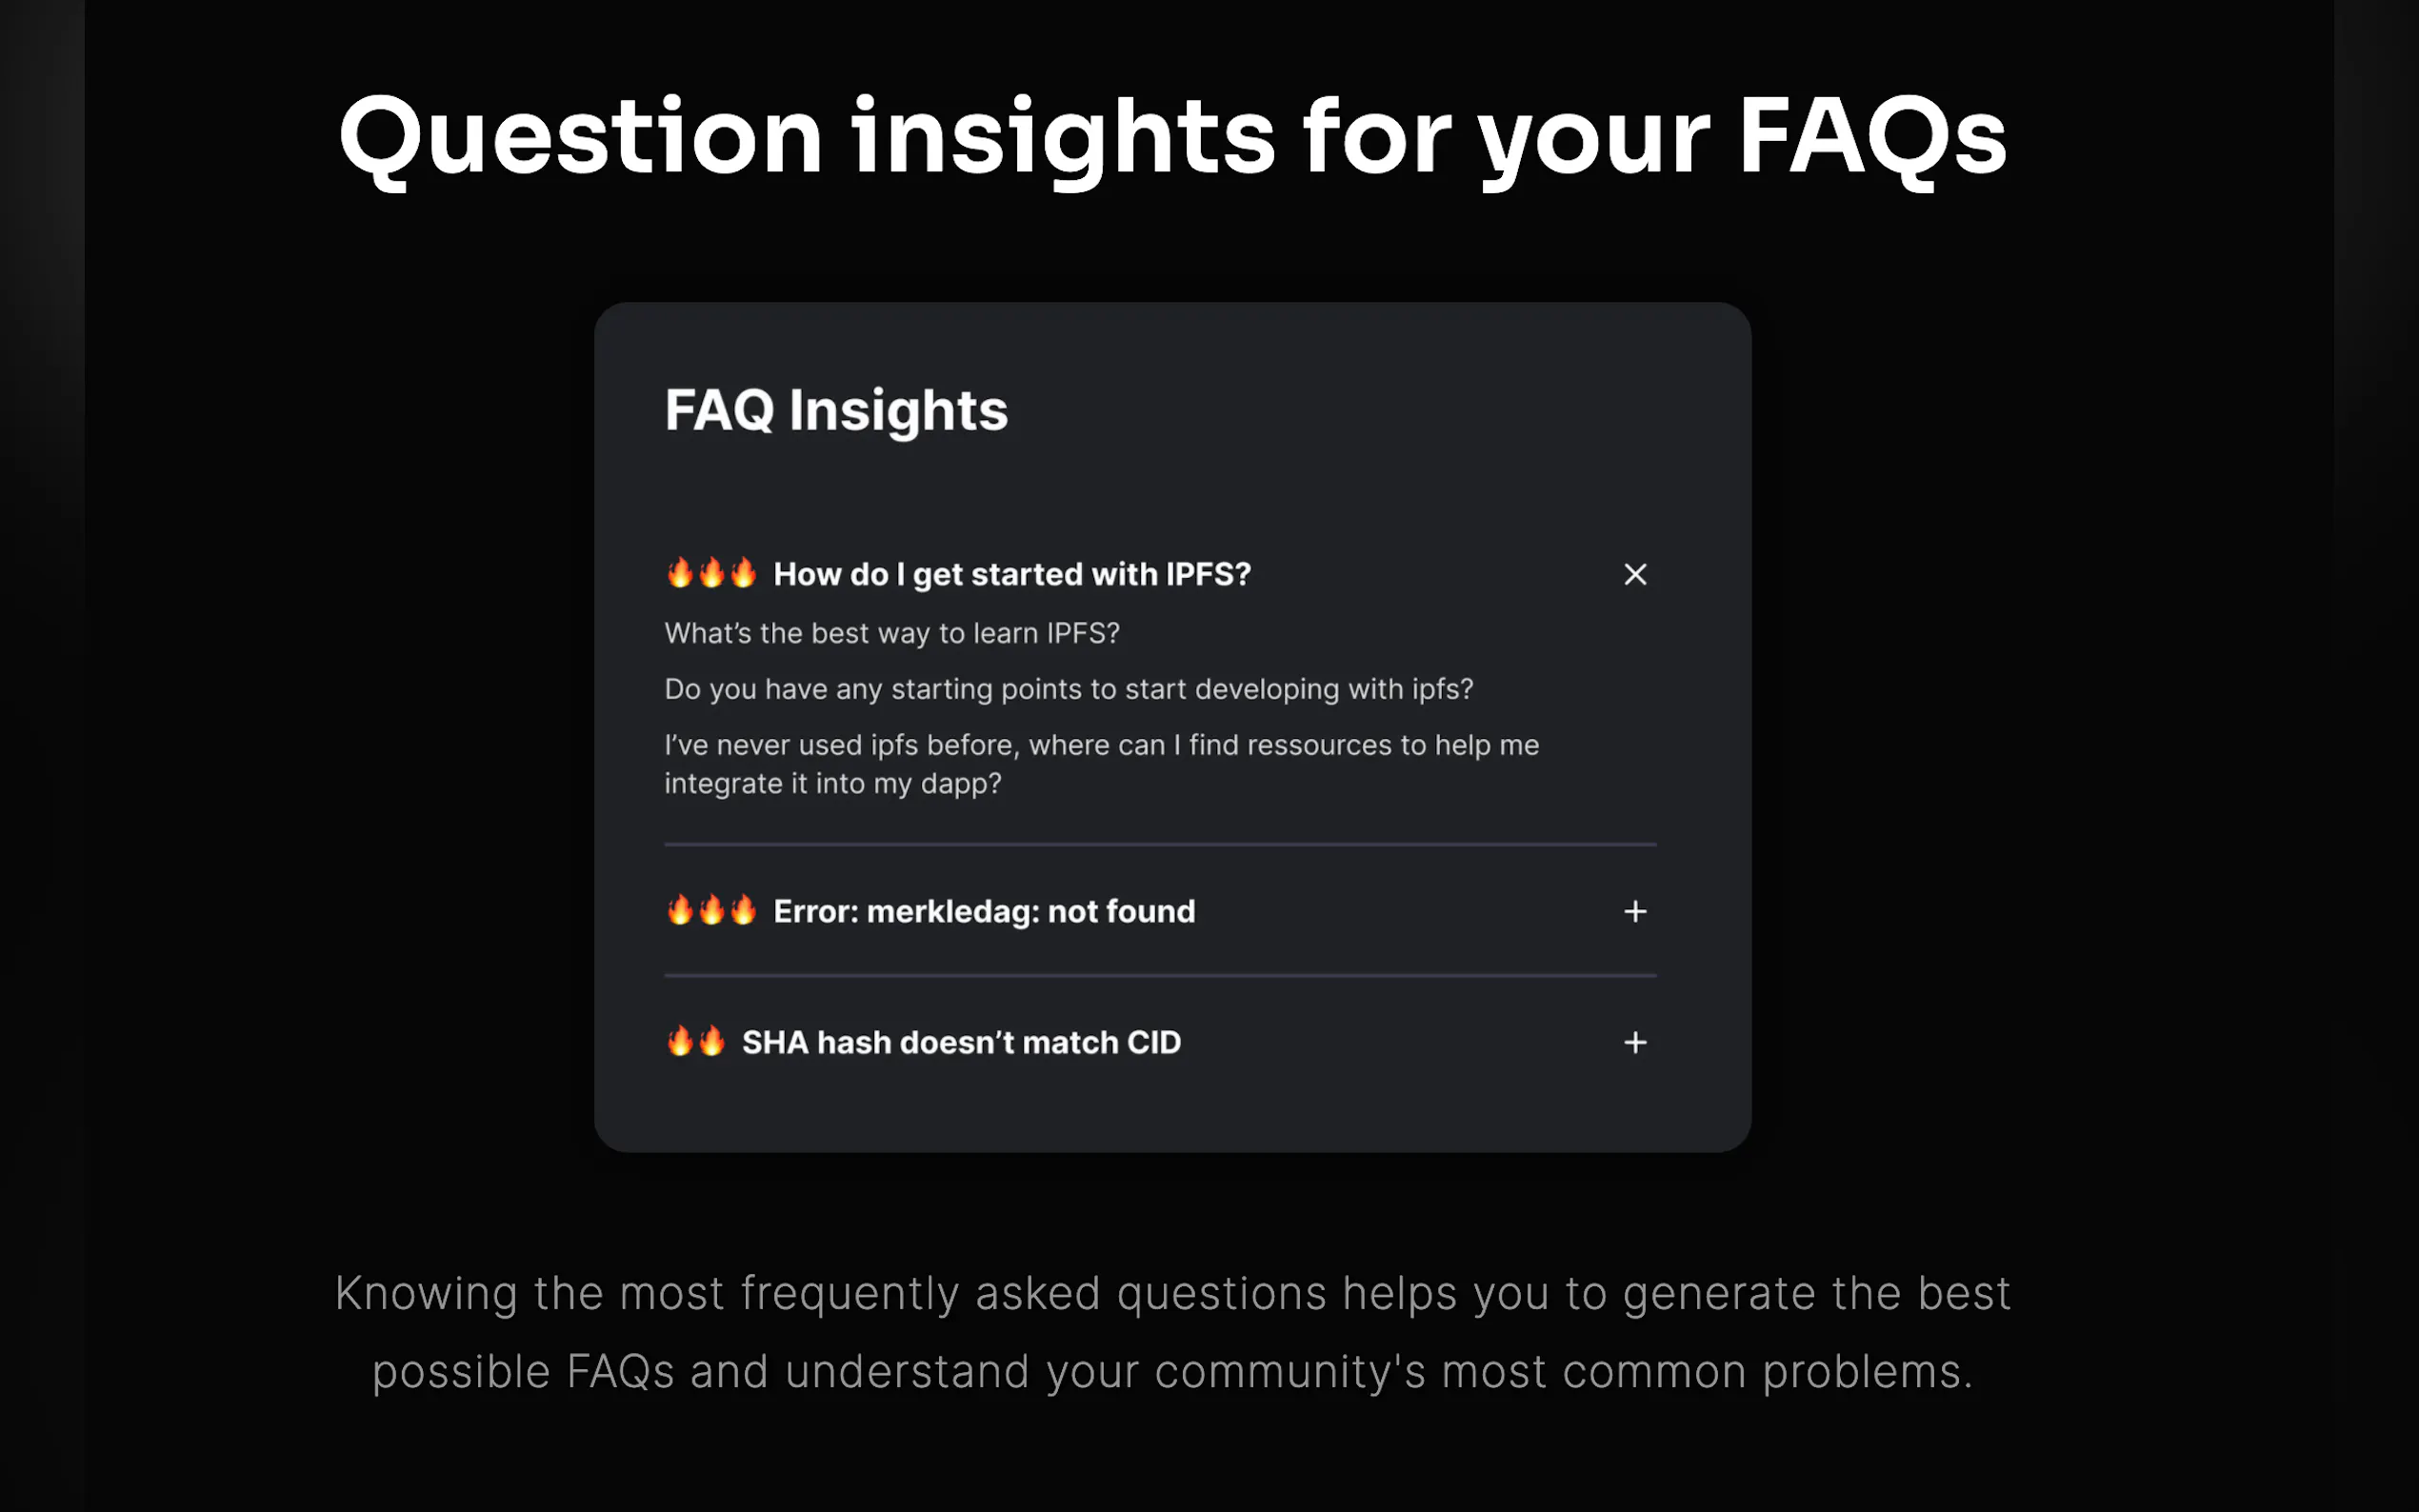Click middle flame icon beside IPFS question
This screenshot has width=2419, height=1512.
[712, 573]
